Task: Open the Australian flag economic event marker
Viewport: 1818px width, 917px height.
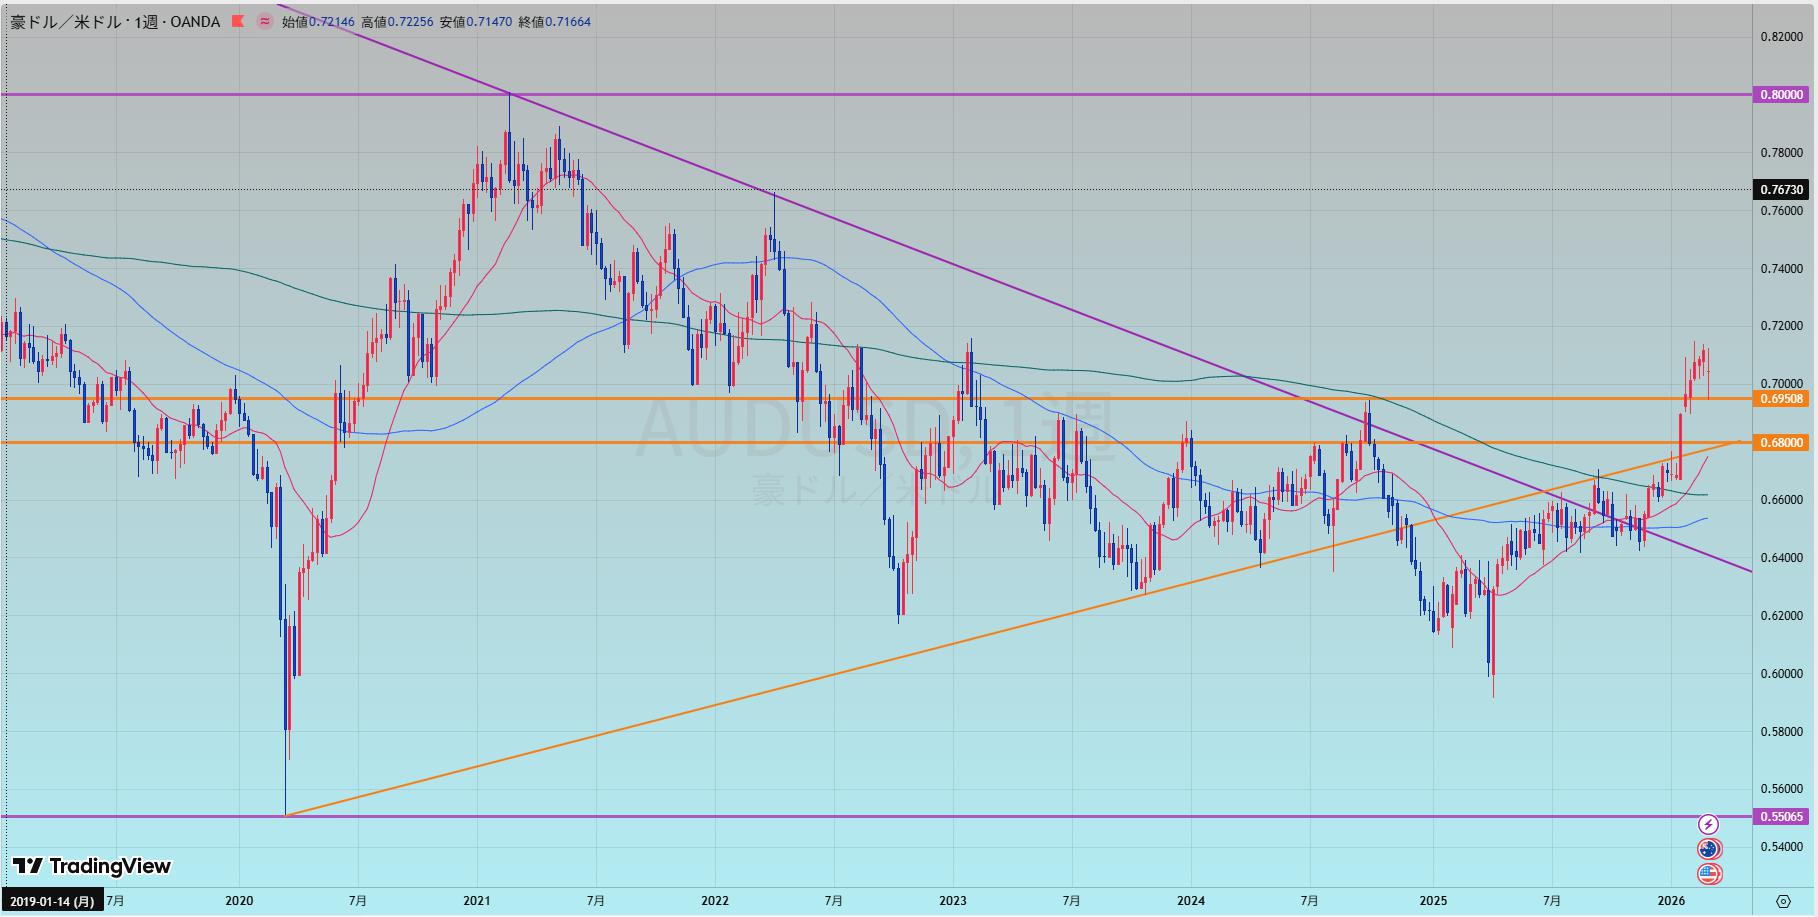Action: (1709, 849)
